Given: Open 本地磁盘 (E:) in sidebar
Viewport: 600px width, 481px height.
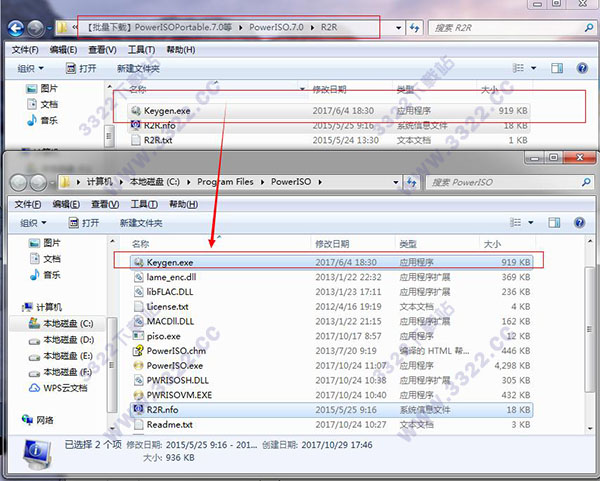Looking at the screenshot, I should (x=60, y=356).
